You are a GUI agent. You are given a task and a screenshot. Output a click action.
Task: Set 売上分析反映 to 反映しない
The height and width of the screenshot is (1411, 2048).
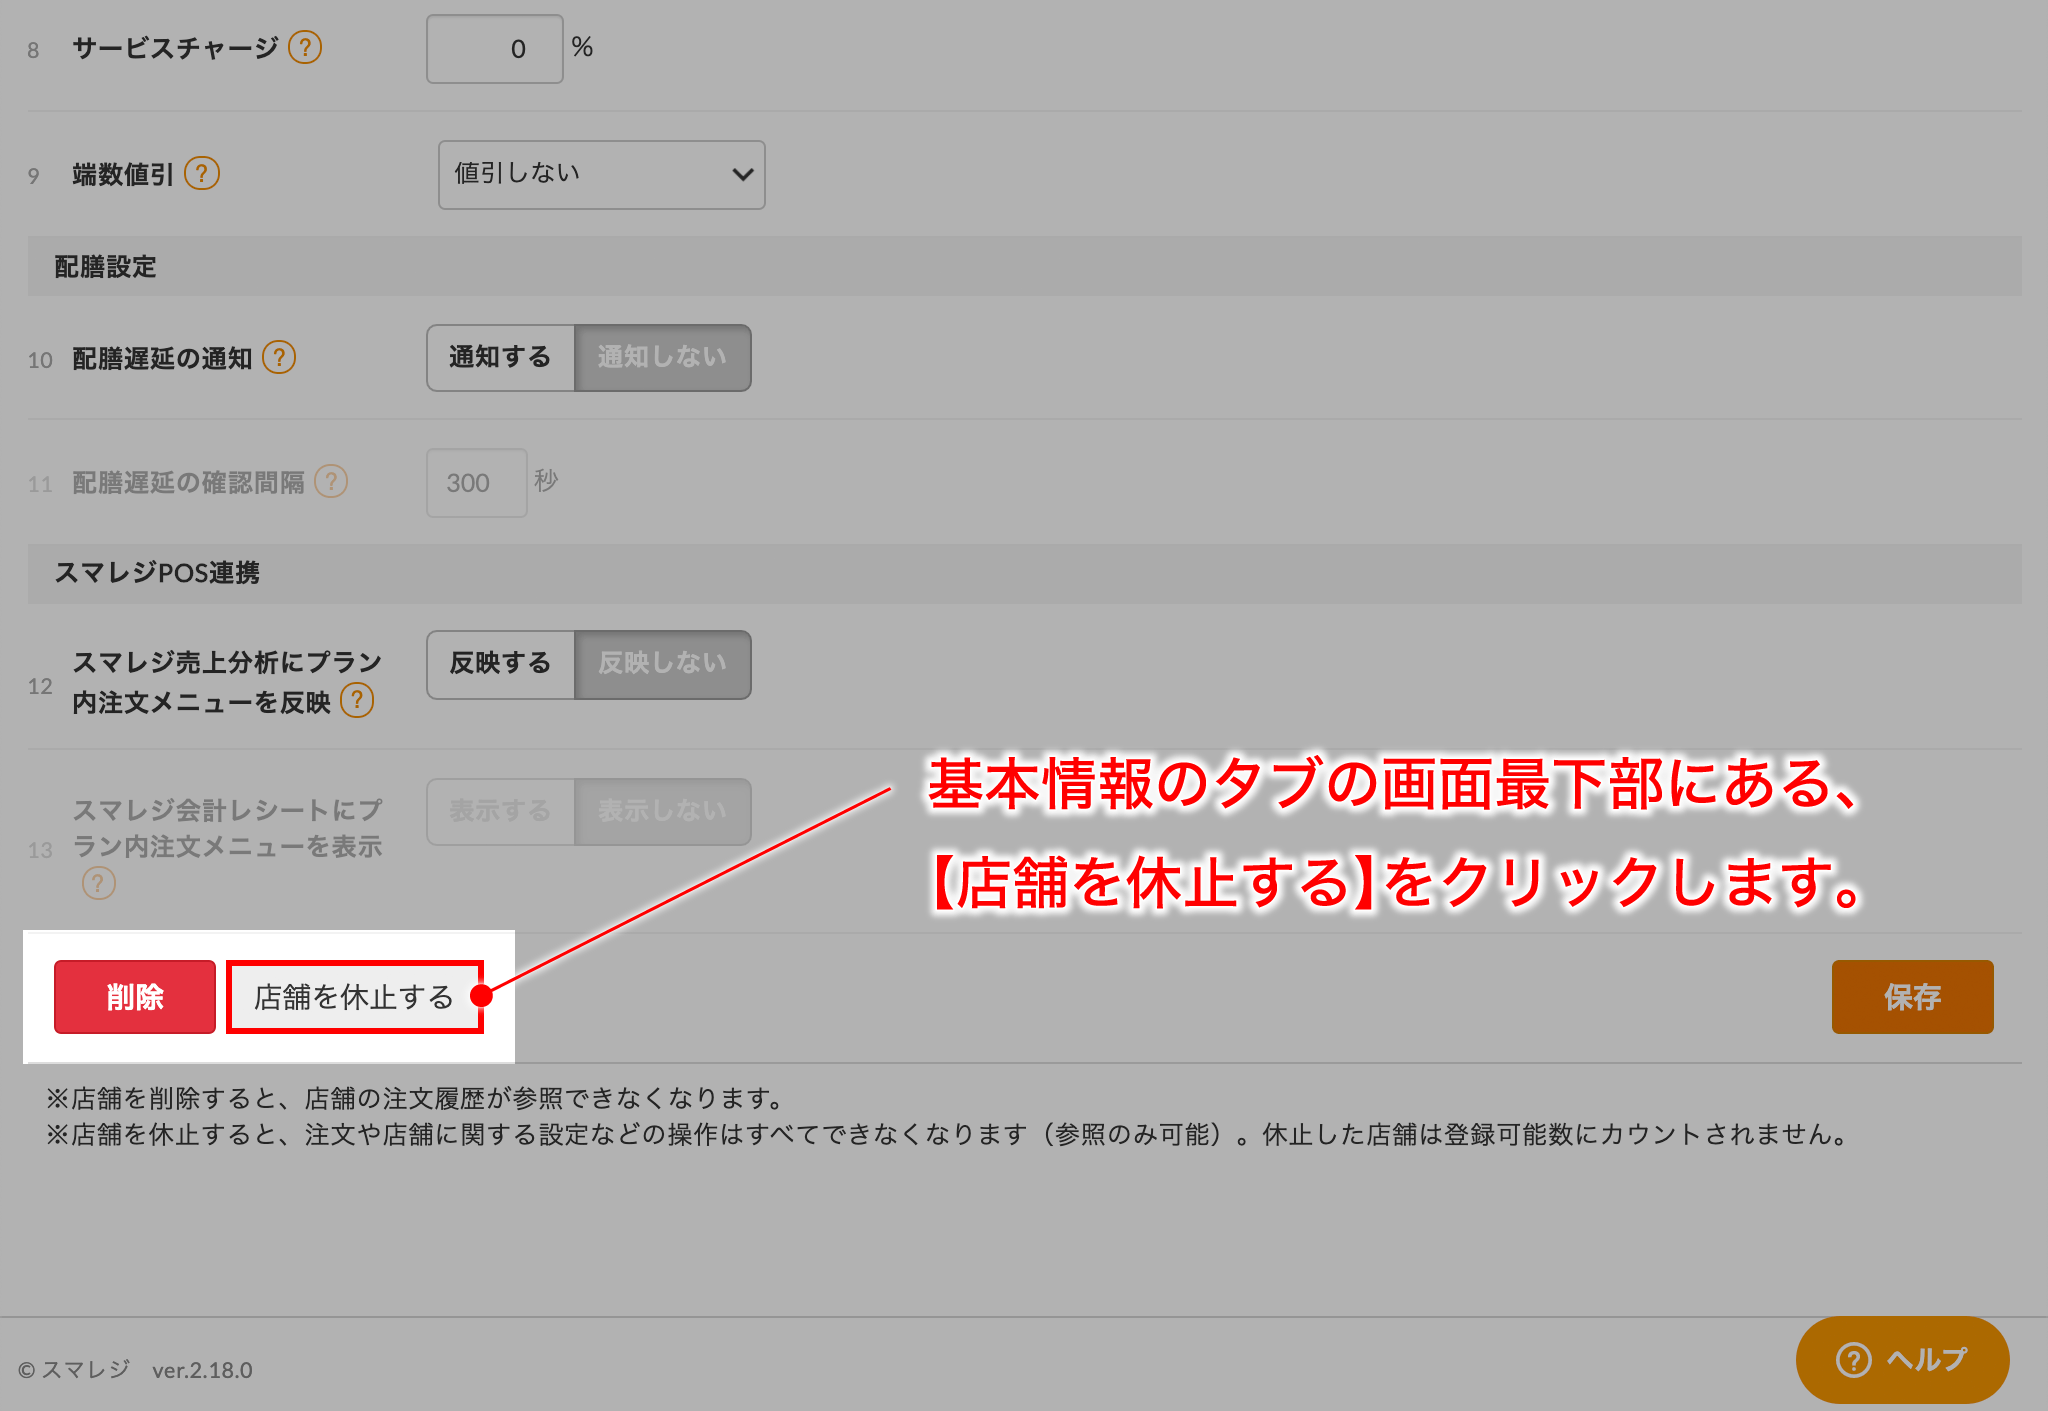coord(663,664)
